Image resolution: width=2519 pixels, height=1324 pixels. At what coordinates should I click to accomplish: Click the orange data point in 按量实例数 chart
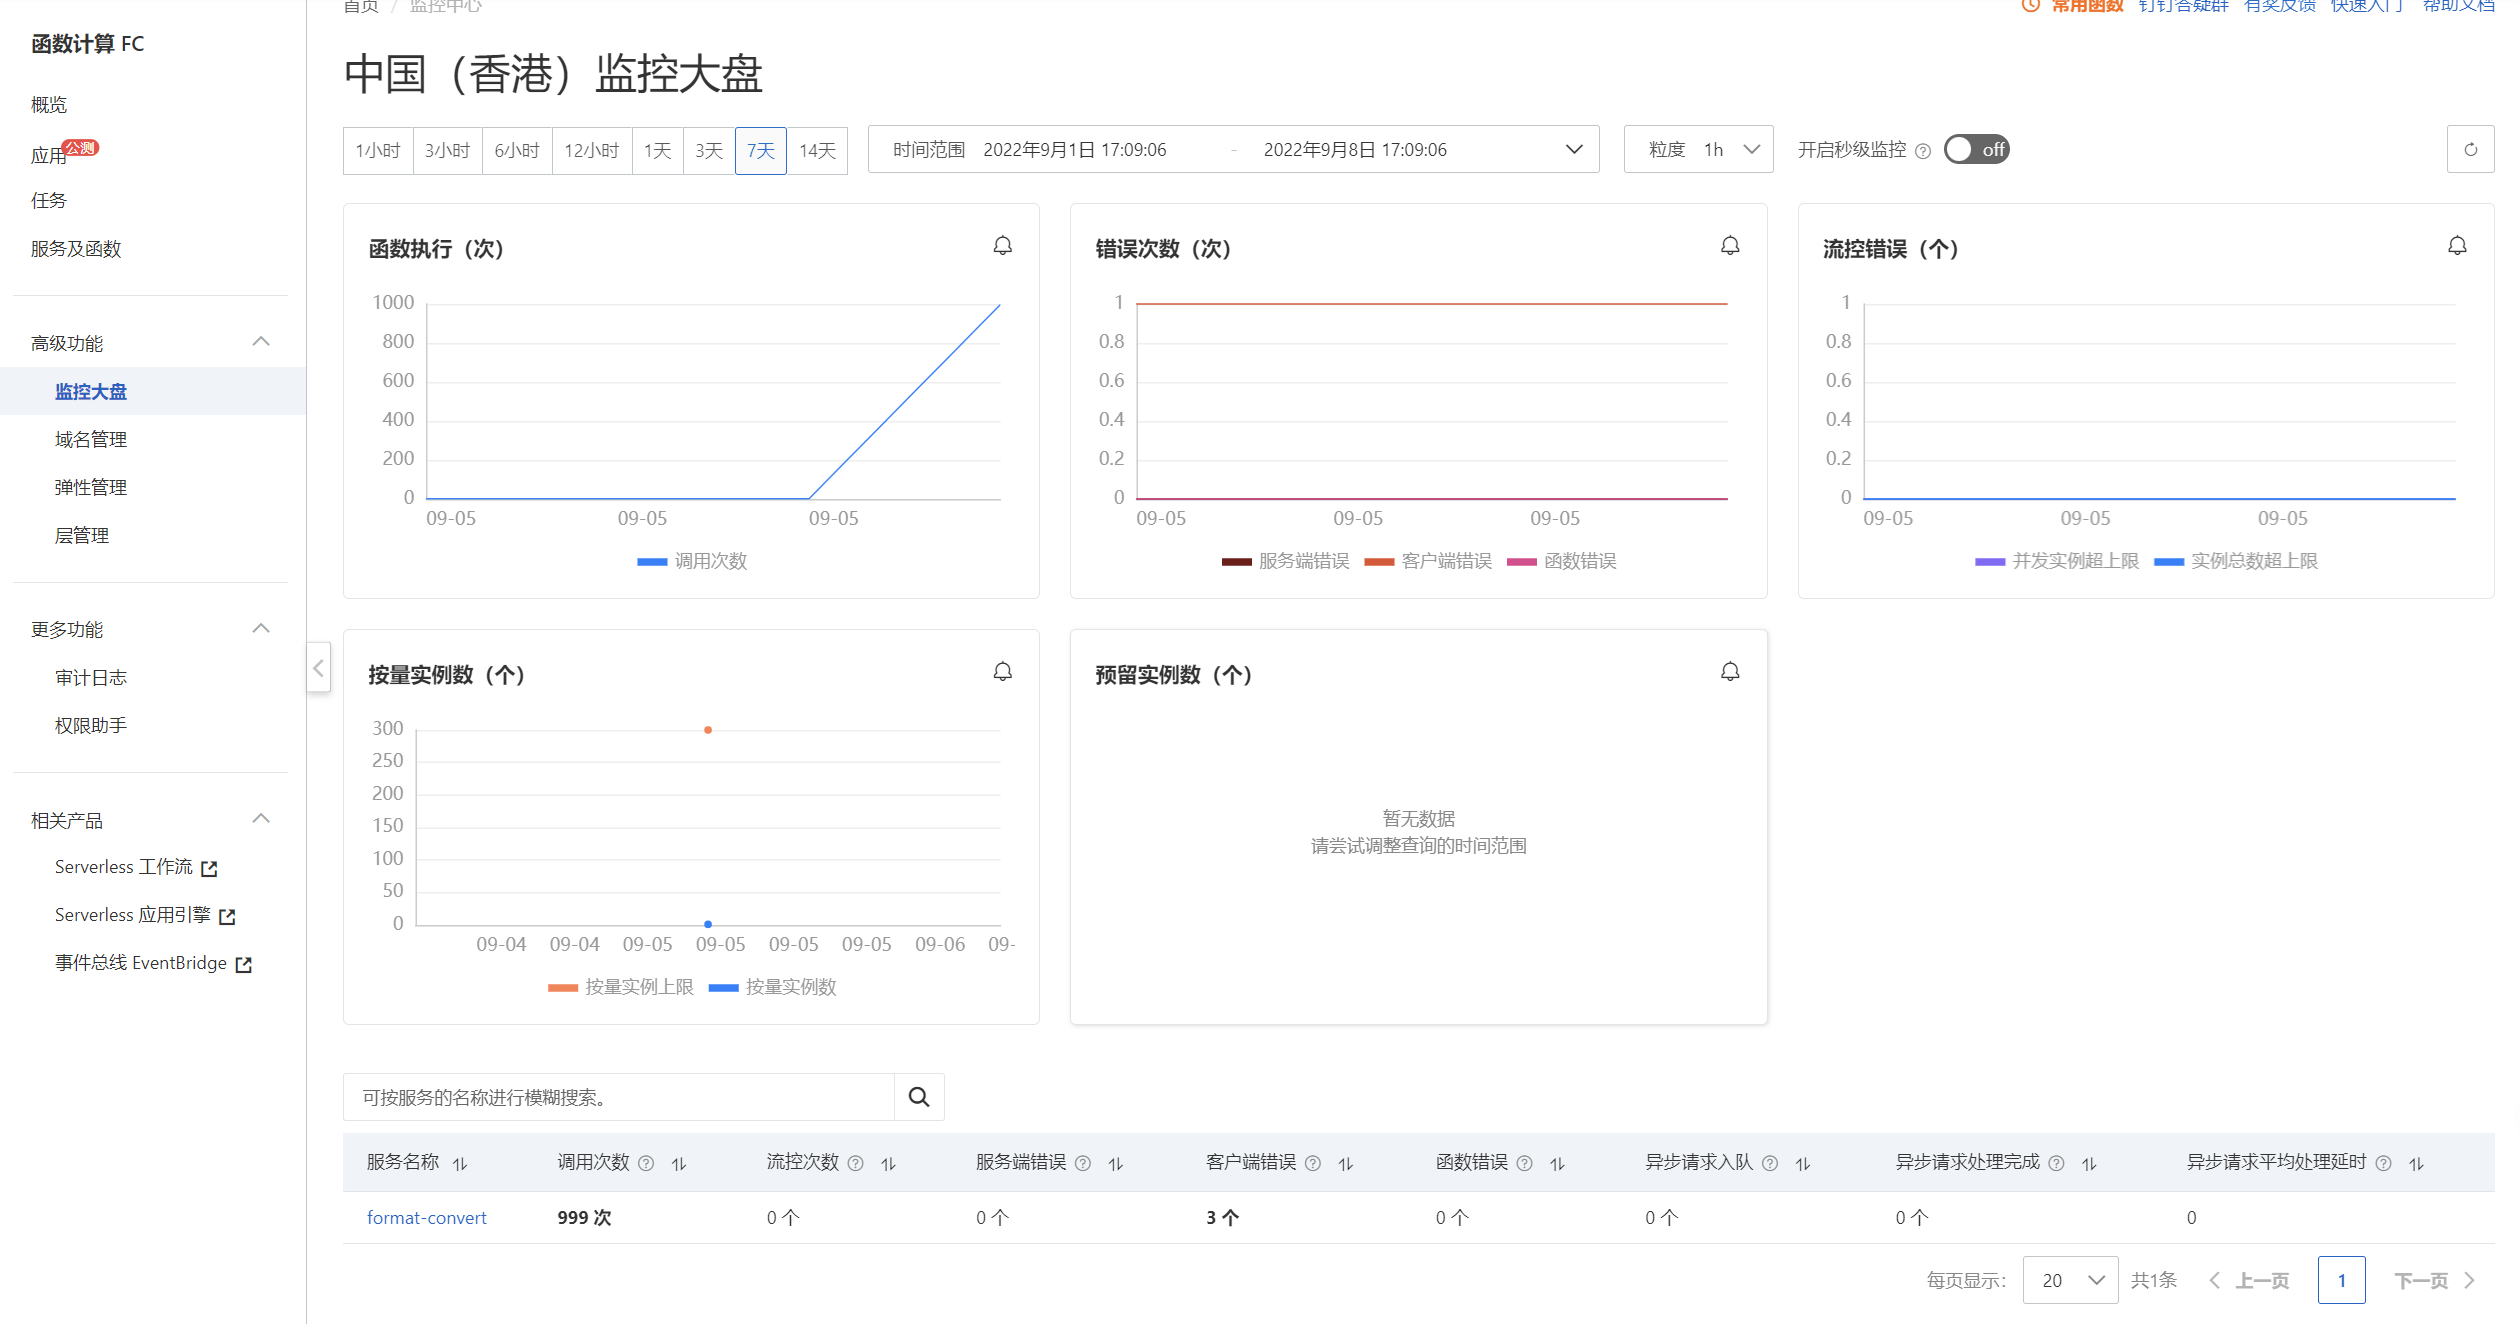(x=708, y=730)
